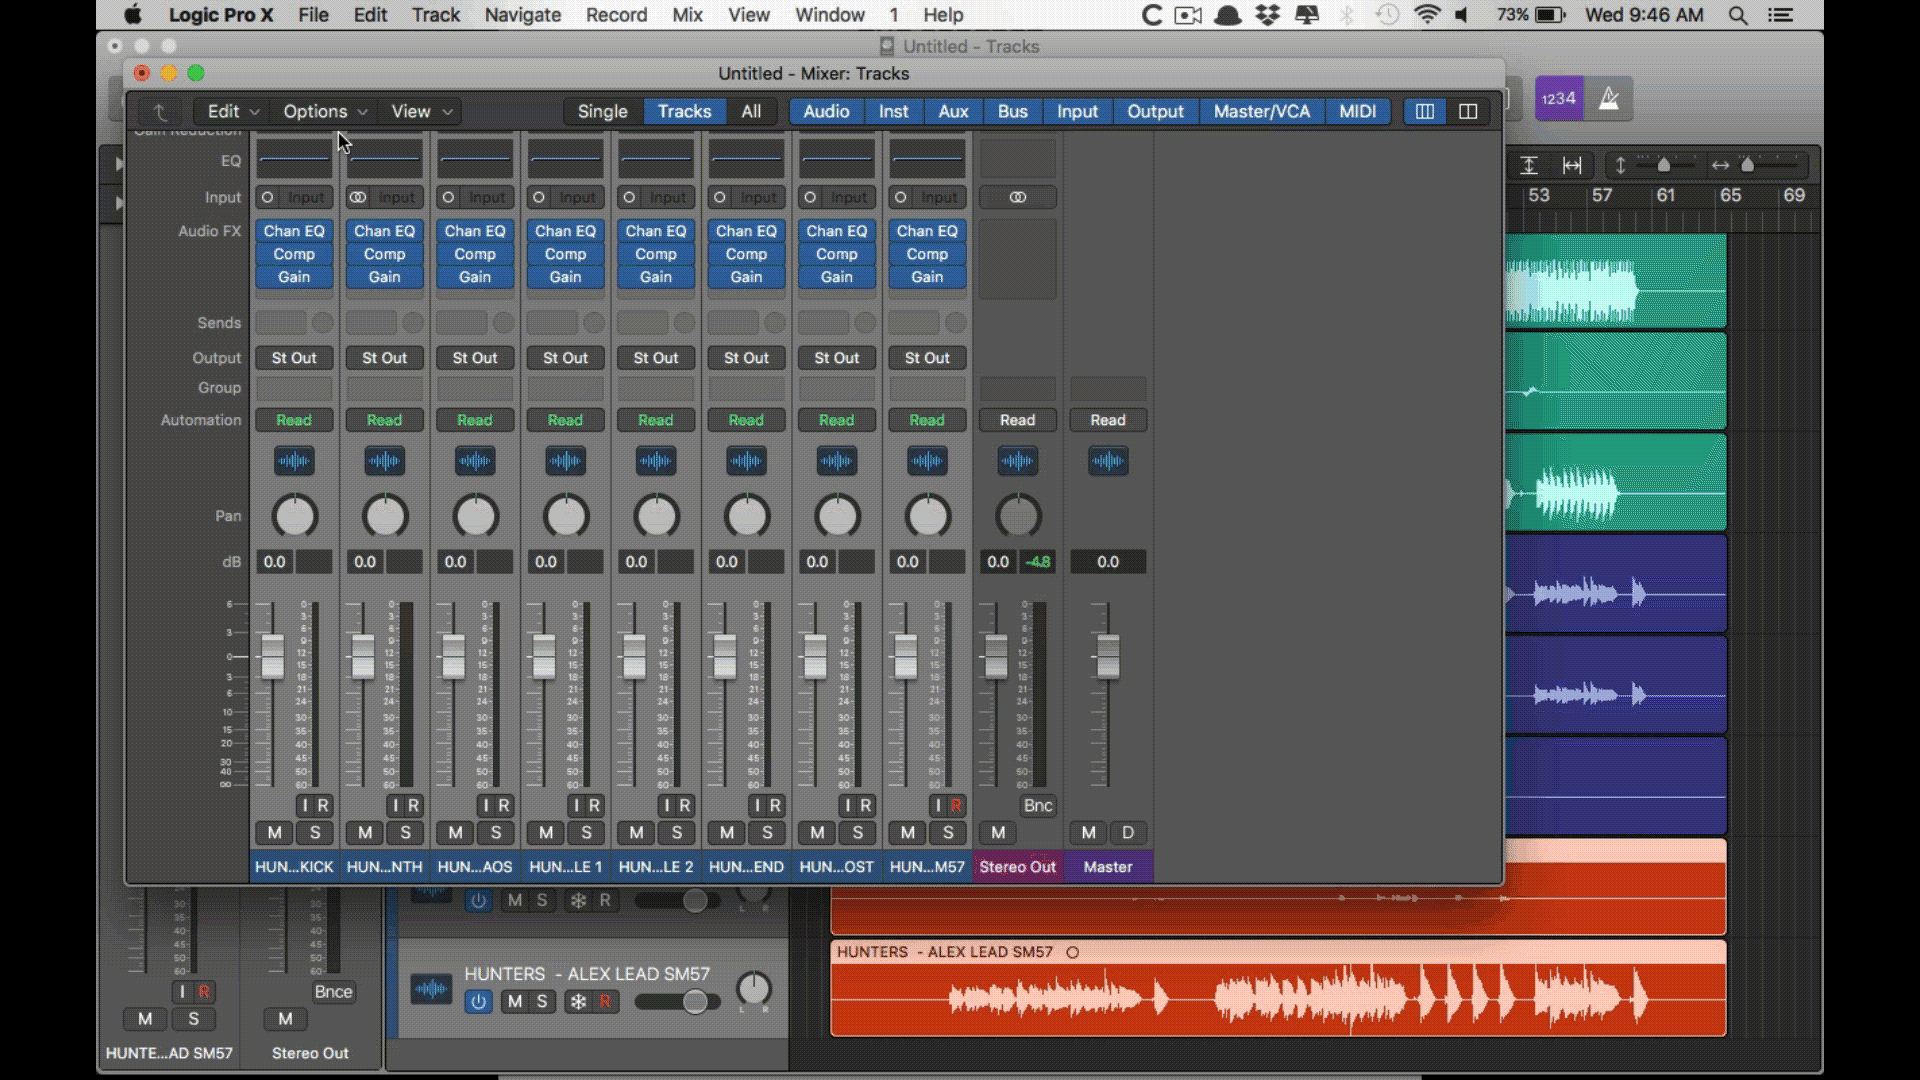Click the horizontal auto zoom icon
This screenshot has width=1920, height=1080.
1572,165
